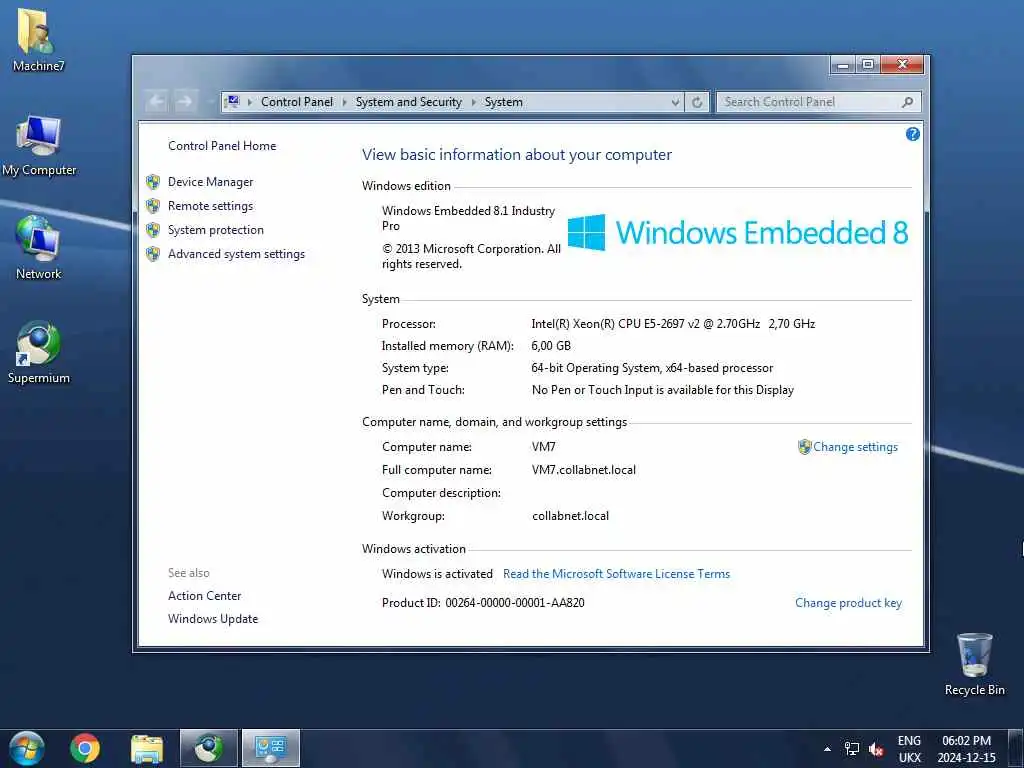Click the shield icon beside Change settings

tap(805, 447)
